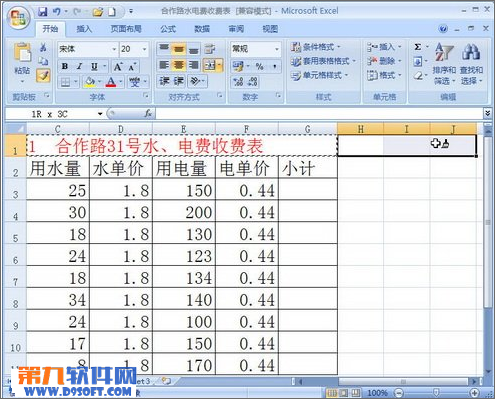Open Conditional Formatting menu
495x399 pixels.
point(315,47)
